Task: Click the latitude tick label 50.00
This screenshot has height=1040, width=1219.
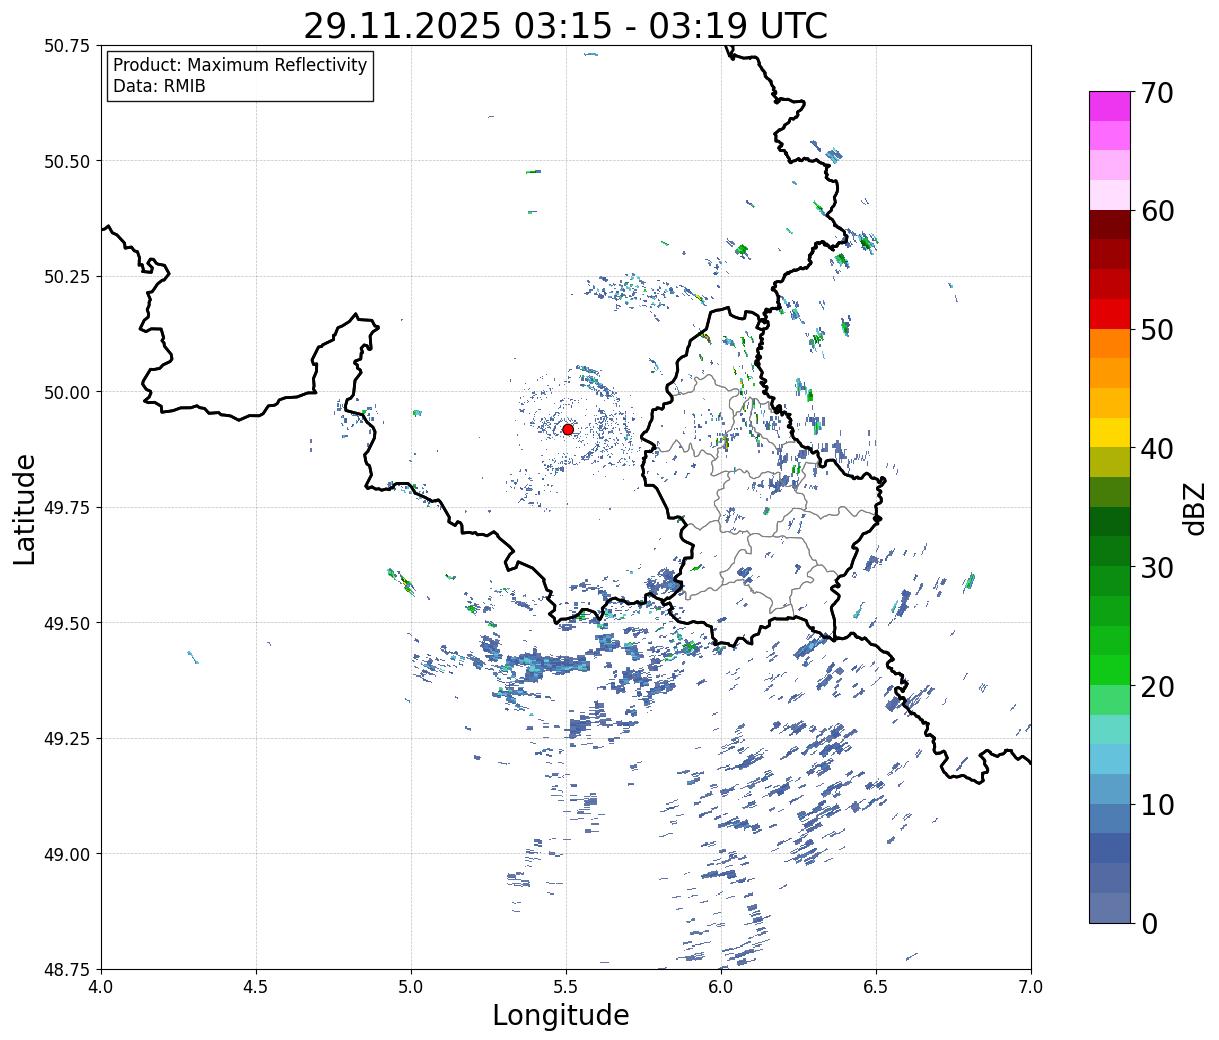Action: [67, 392]
